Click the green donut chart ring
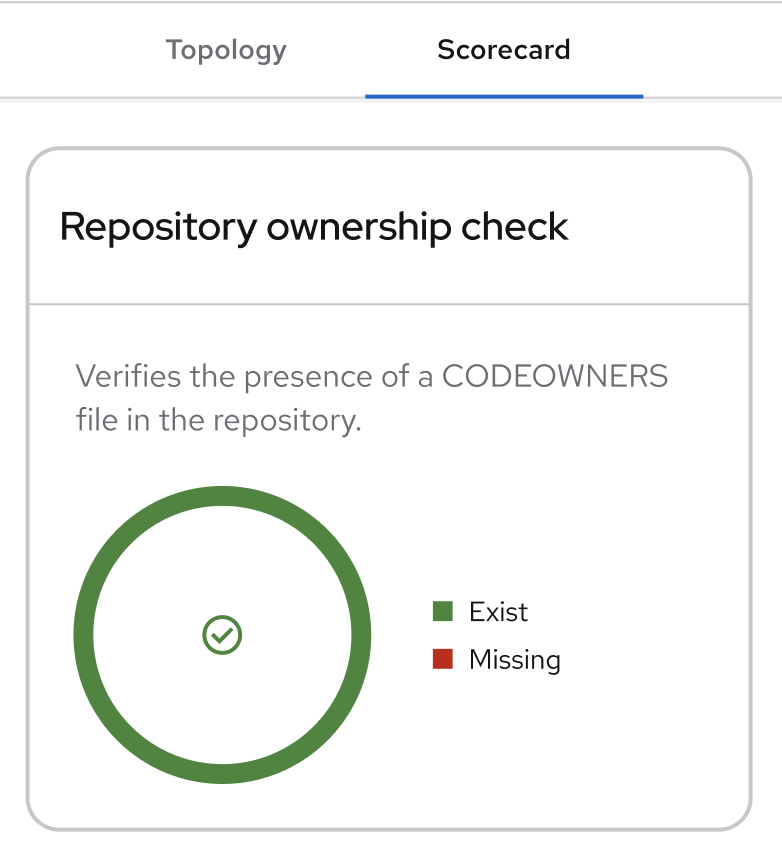 (x=84, y=635)
